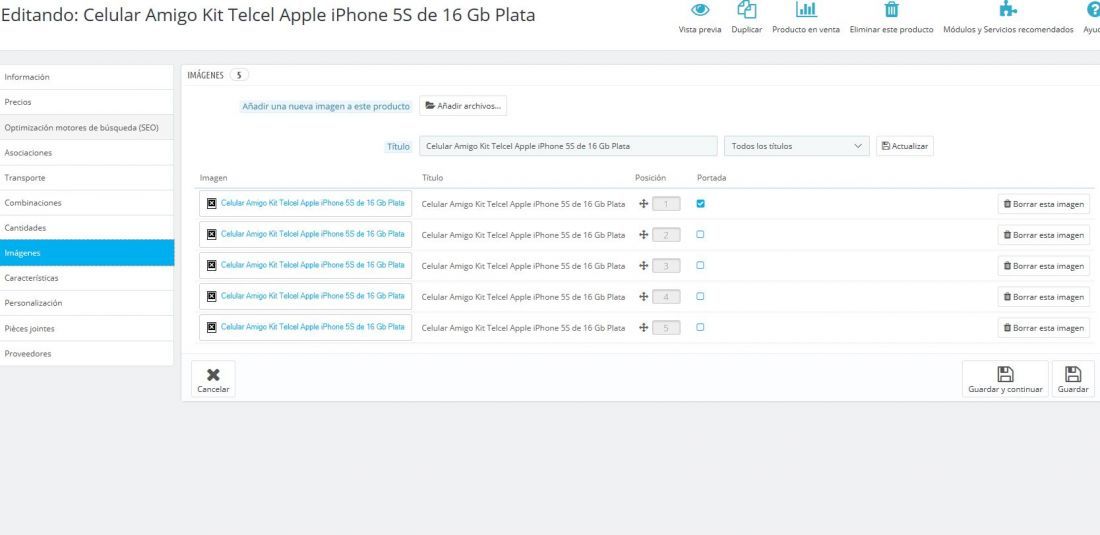The image size is (1100, 535).
Task: Open the Personalización tab
Action: (x=86, y=304)
